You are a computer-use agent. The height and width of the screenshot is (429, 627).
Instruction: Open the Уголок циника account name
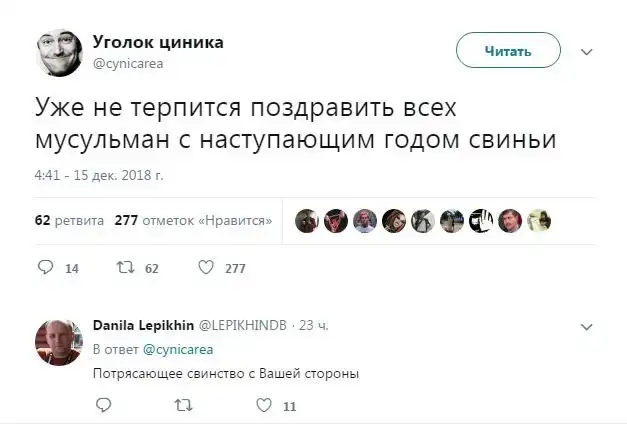[x=158, y=42]
